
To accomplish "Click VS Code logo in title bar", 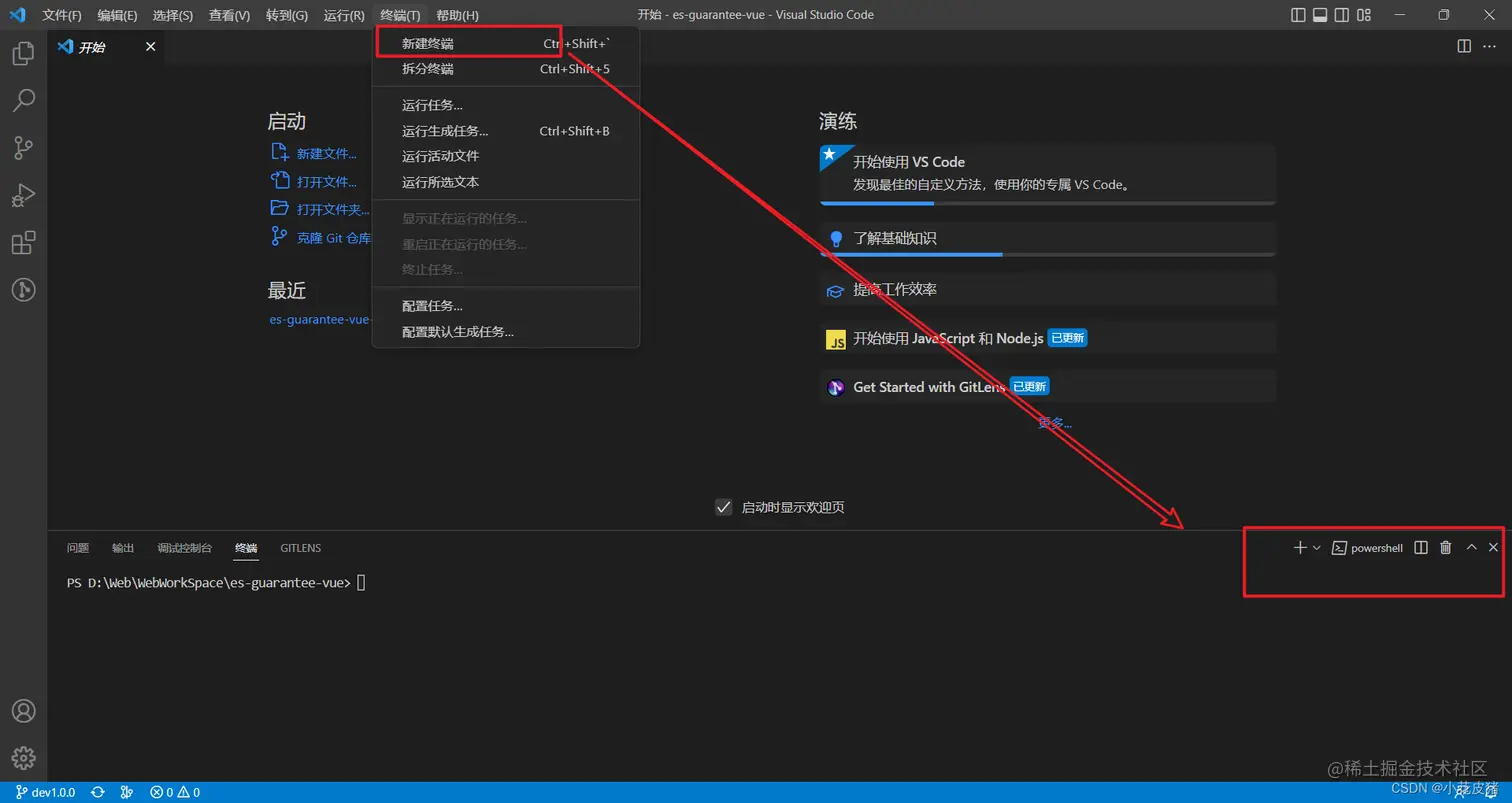I will pyautogui.click(x=17, y=15).
